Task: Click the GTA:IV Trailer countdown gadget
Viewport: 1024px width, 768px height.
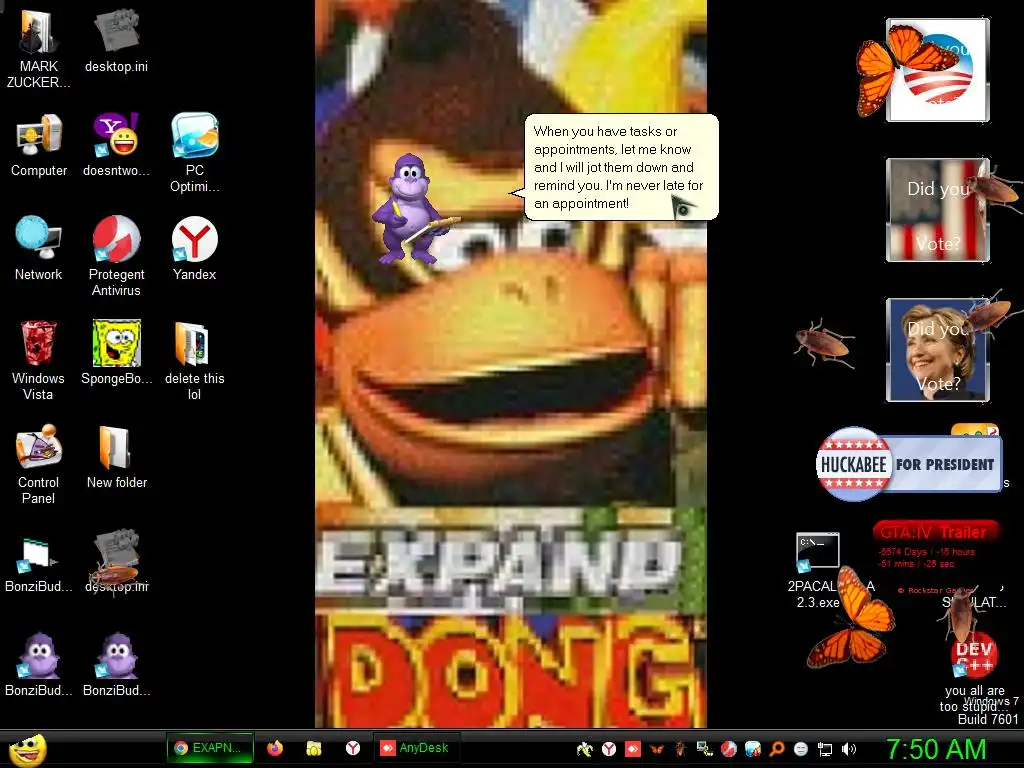Action: (935, 555)
